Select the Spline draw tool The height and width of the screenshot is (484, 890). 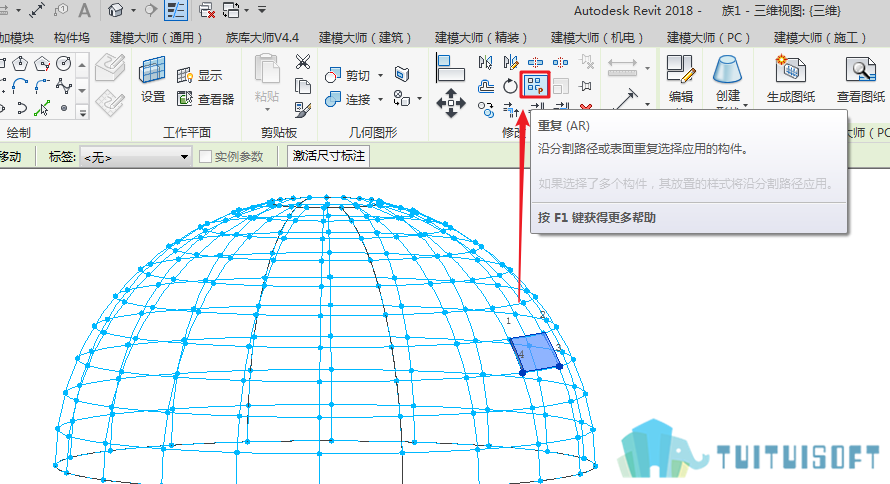click(x=64, y=86)
